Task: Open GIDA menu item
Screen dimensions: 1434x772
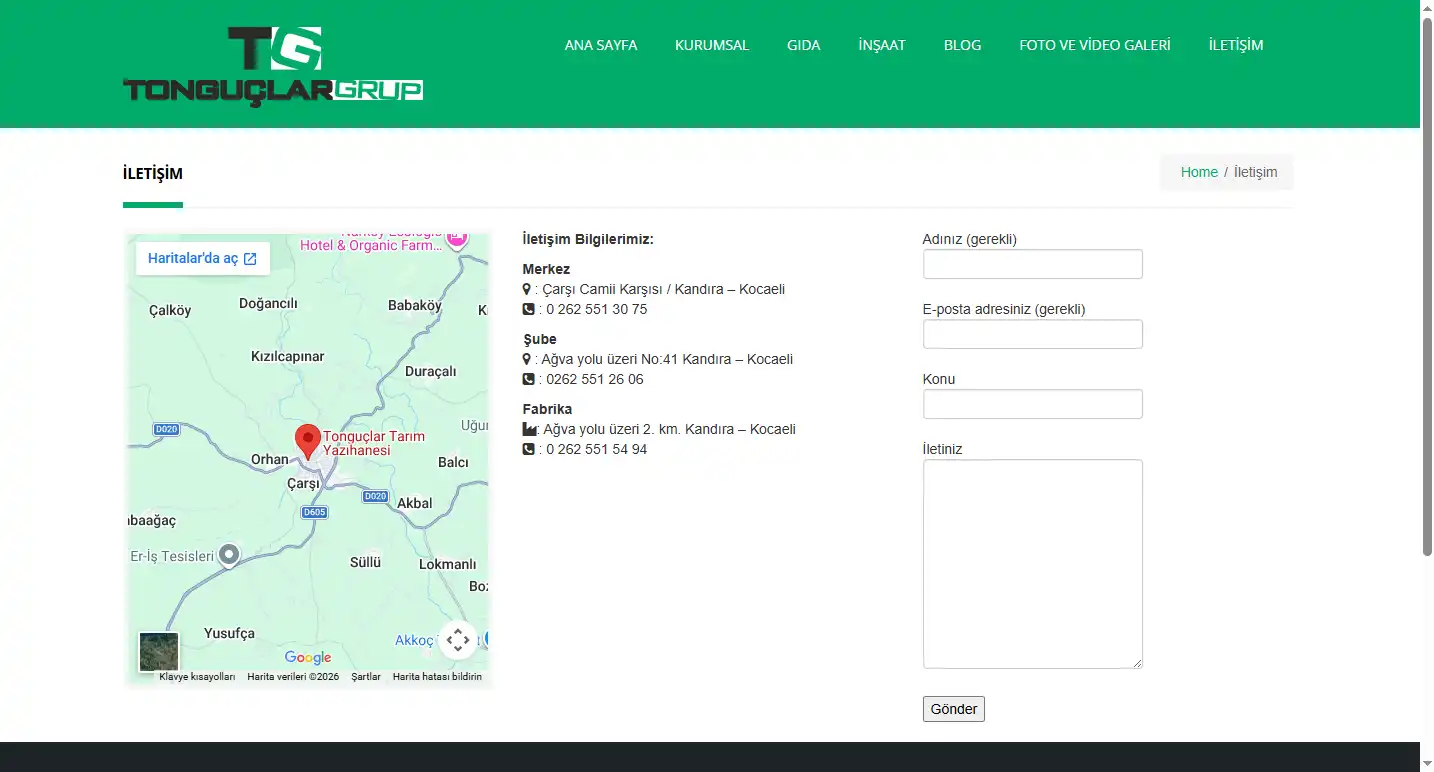Action: click(x=804, y=45)
